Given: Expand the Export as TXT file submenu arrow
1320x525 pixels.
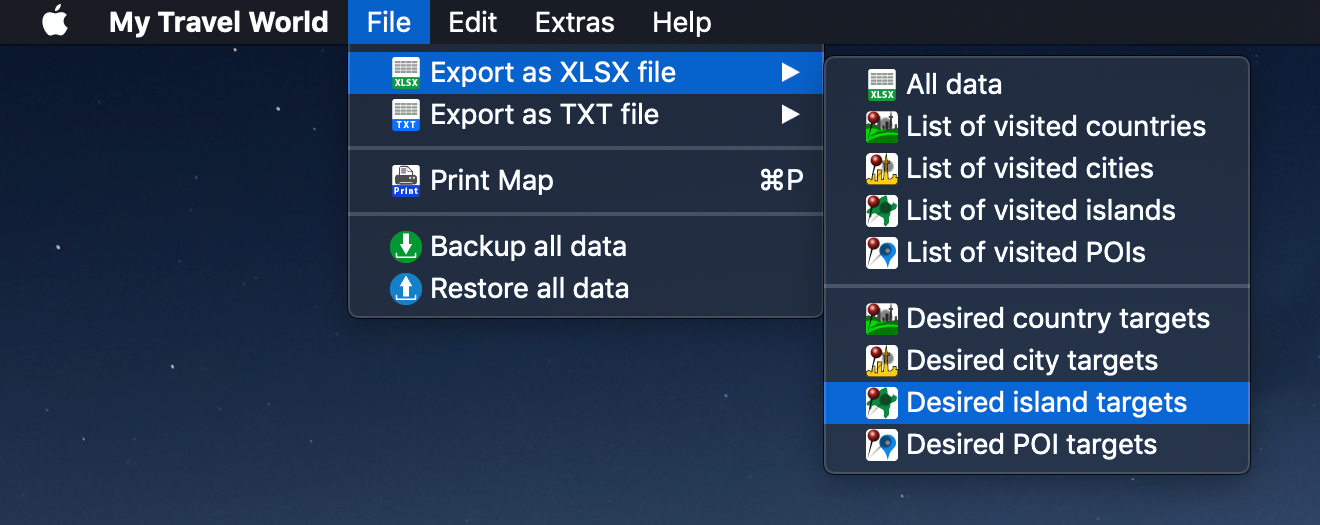Looking at the screenshot, I should coord(790,115).
